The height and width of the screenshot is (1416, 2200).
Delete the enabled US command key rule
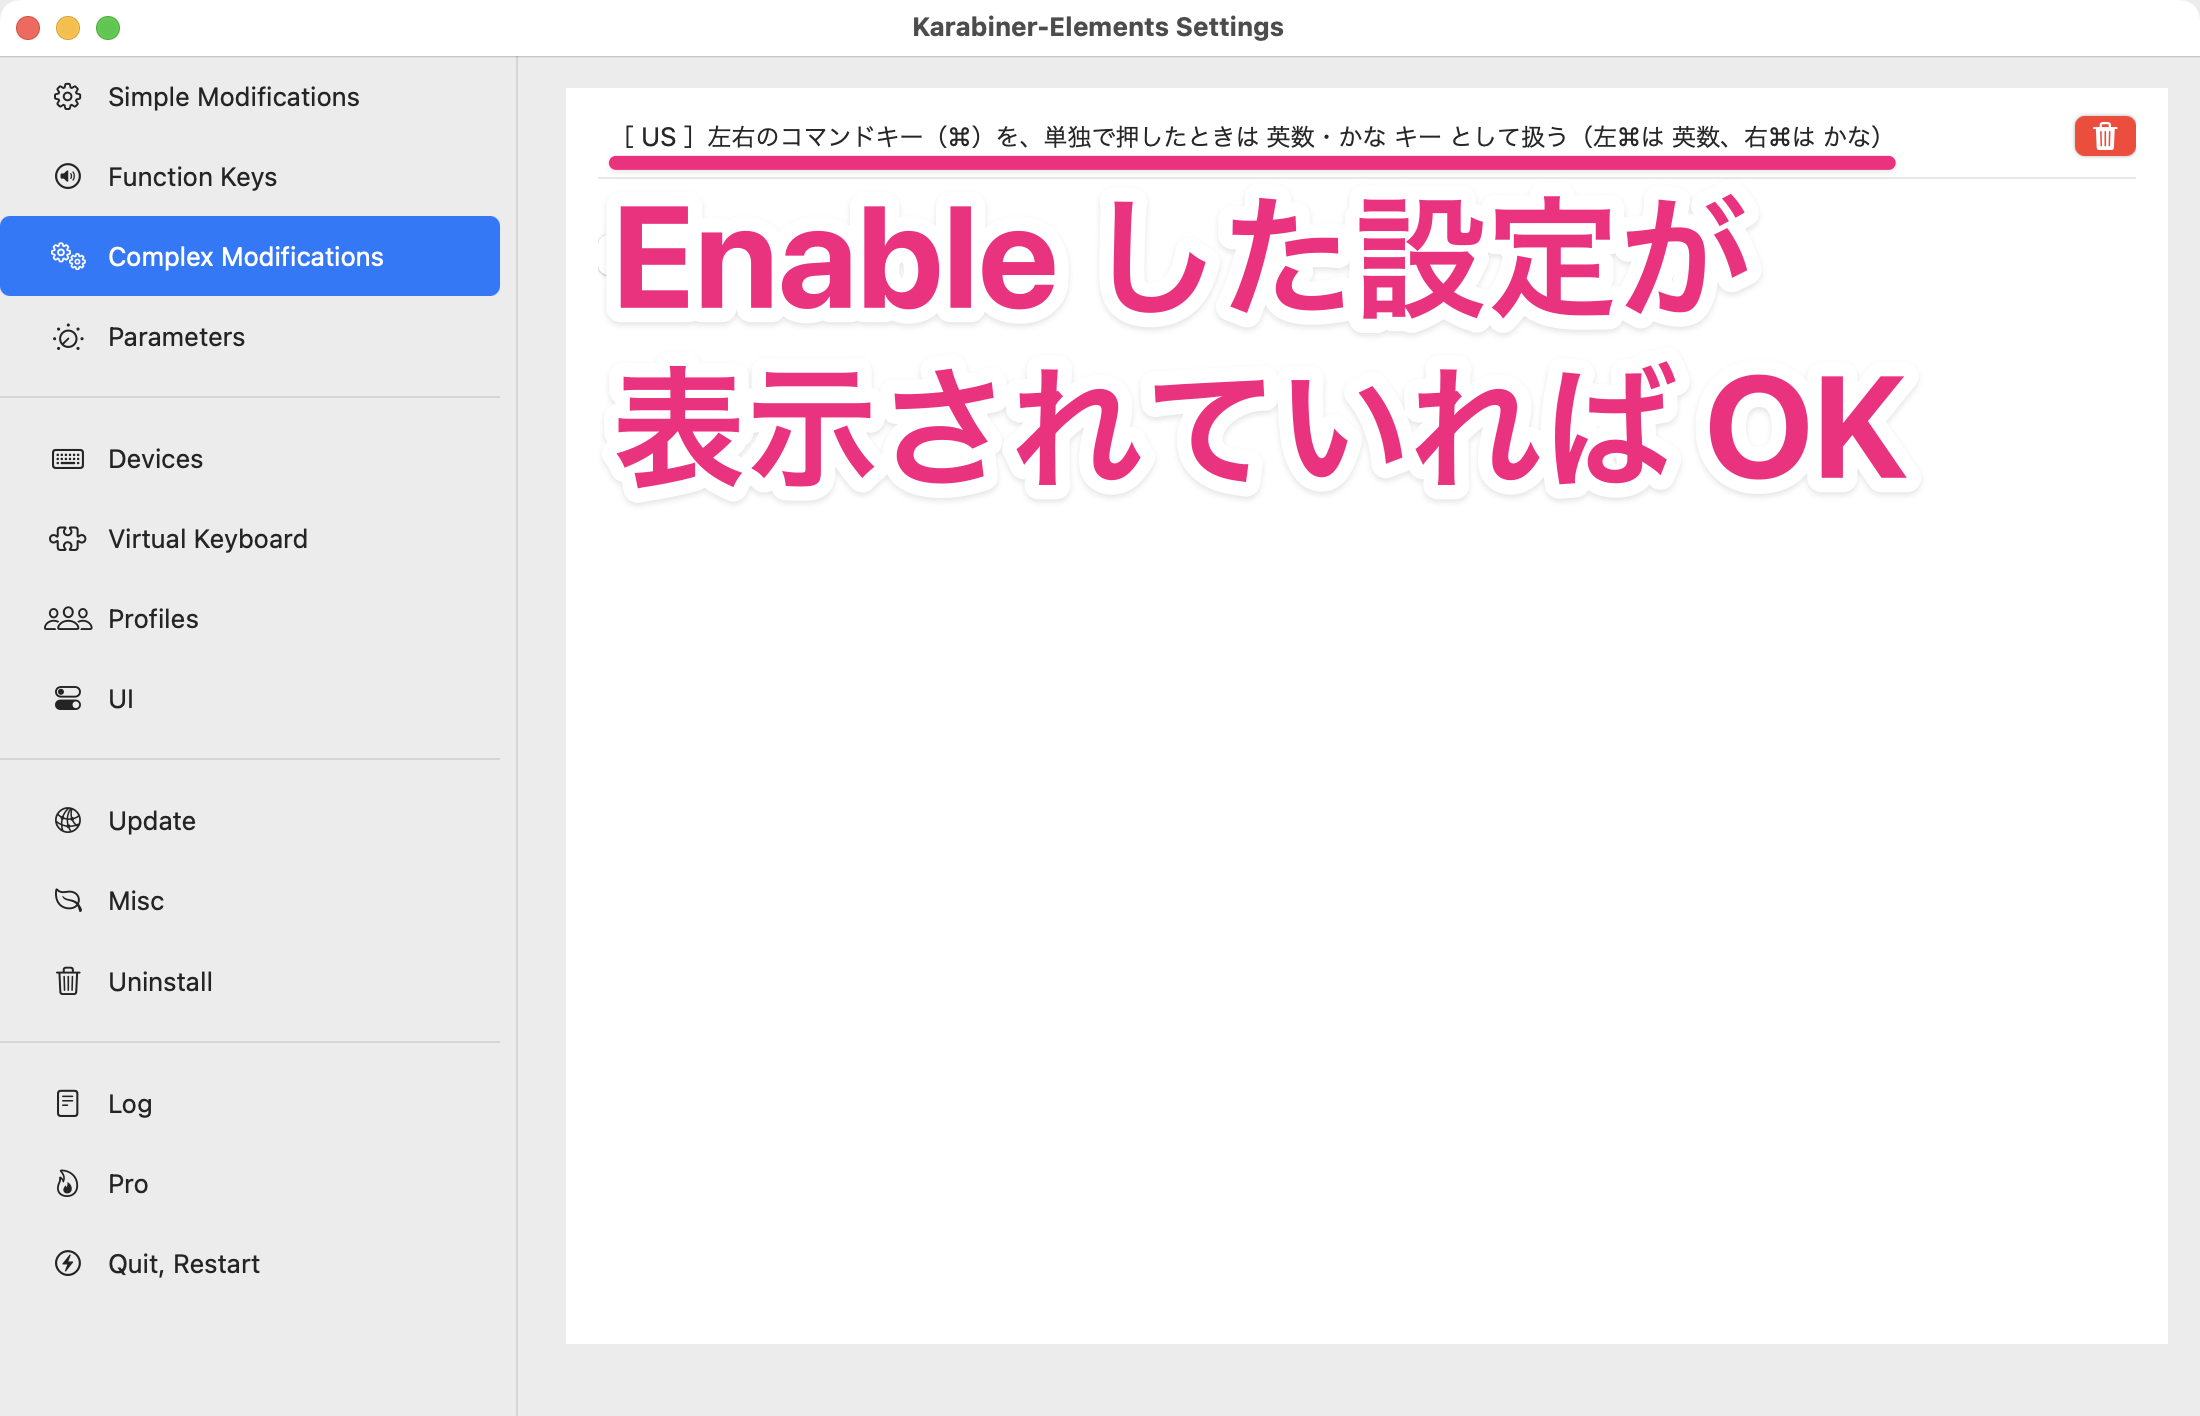(x=2104, y=136)
